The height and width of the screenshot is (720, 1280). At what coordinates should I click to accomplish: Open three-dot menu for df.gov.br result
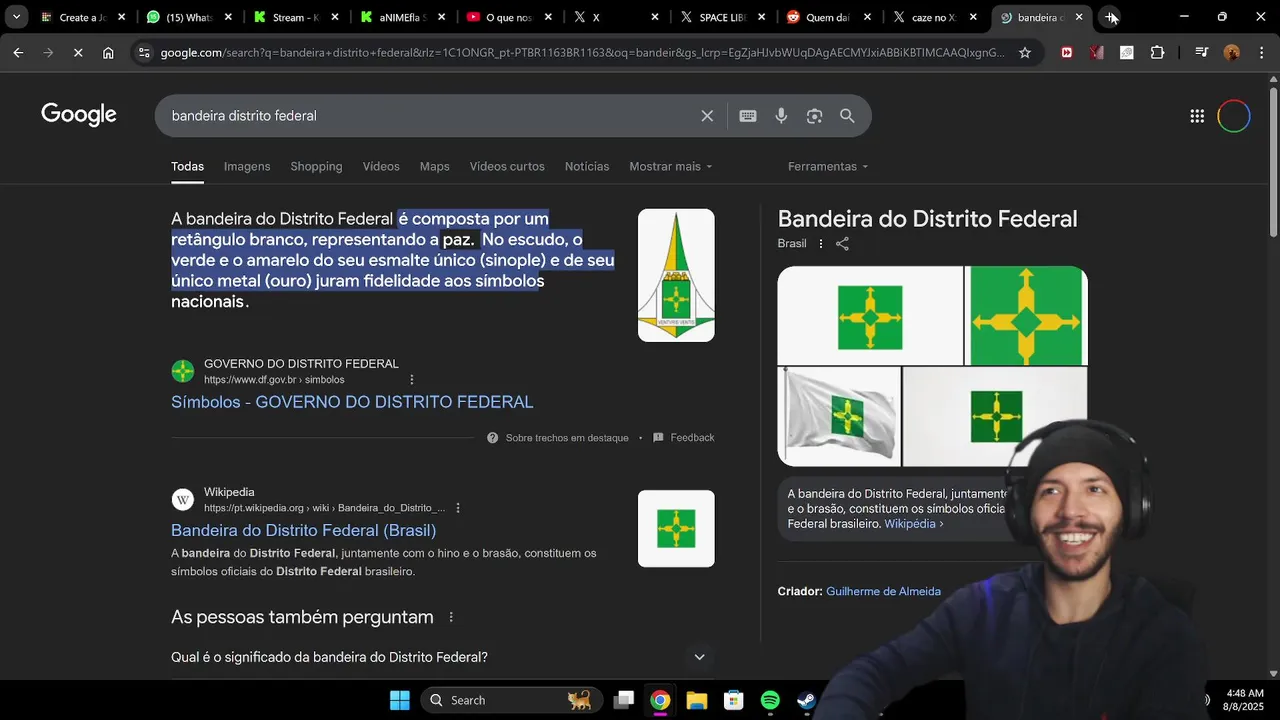[411, 380]
